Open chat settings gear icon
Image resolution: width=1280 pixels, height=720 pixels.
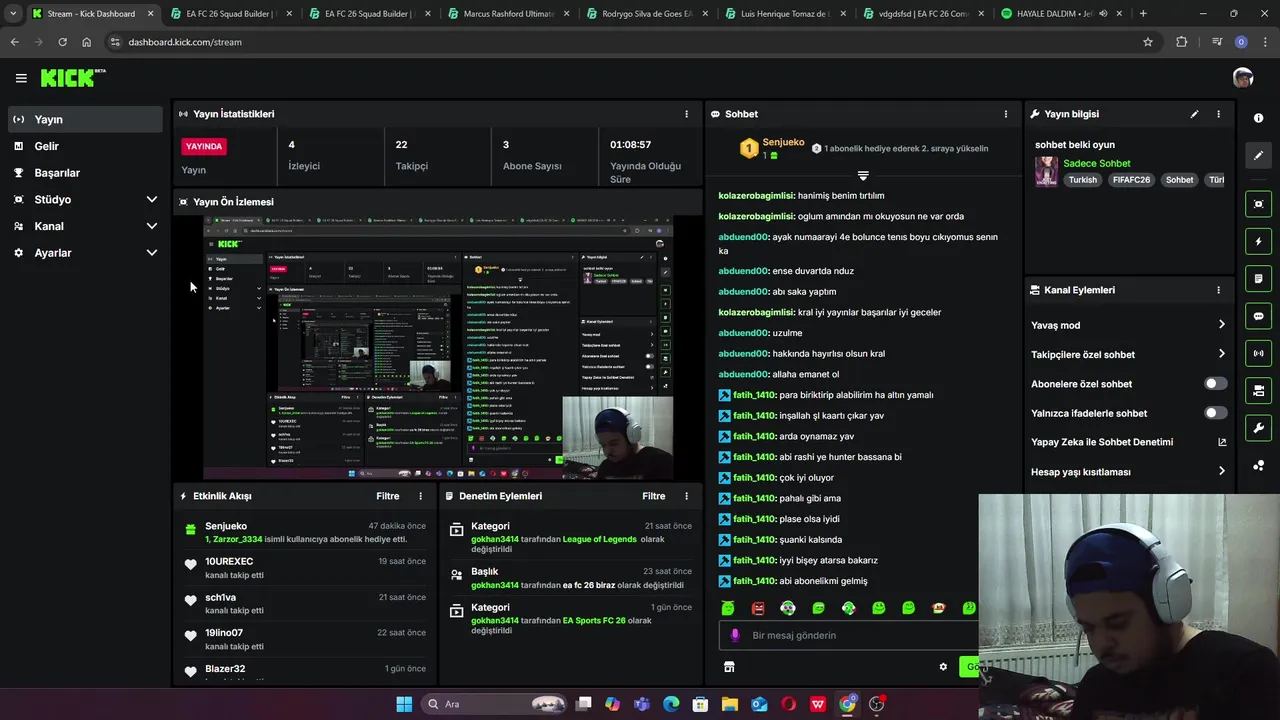943,667
